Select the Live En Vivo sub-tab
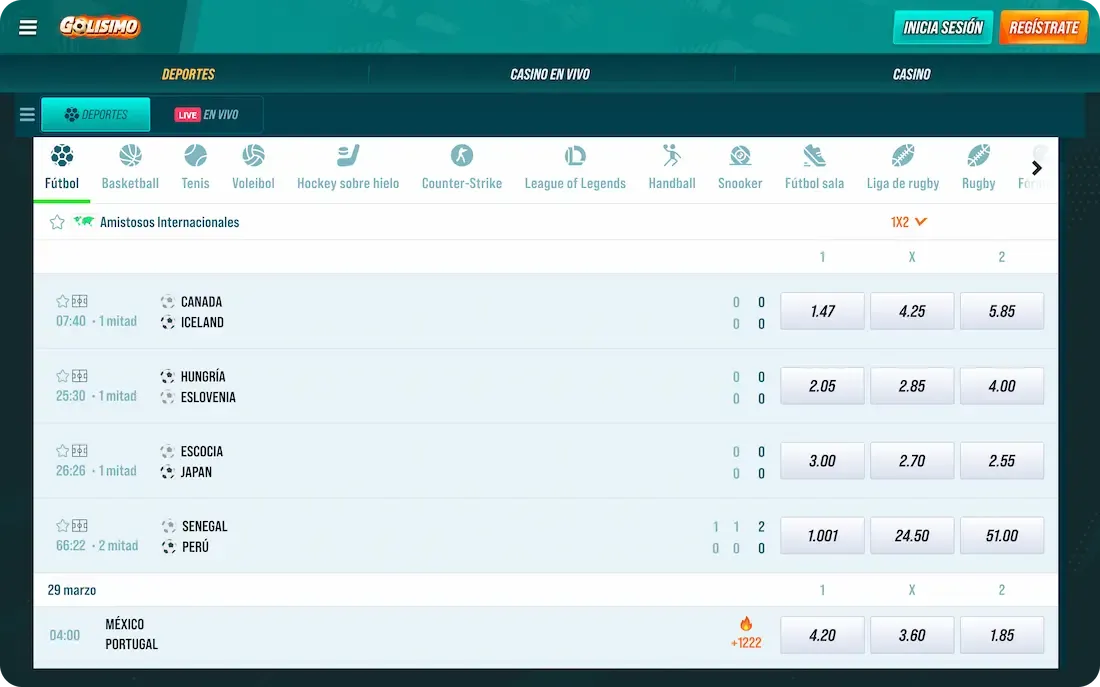The width and height of the screenshot is (1100, 687). (206, 114)
